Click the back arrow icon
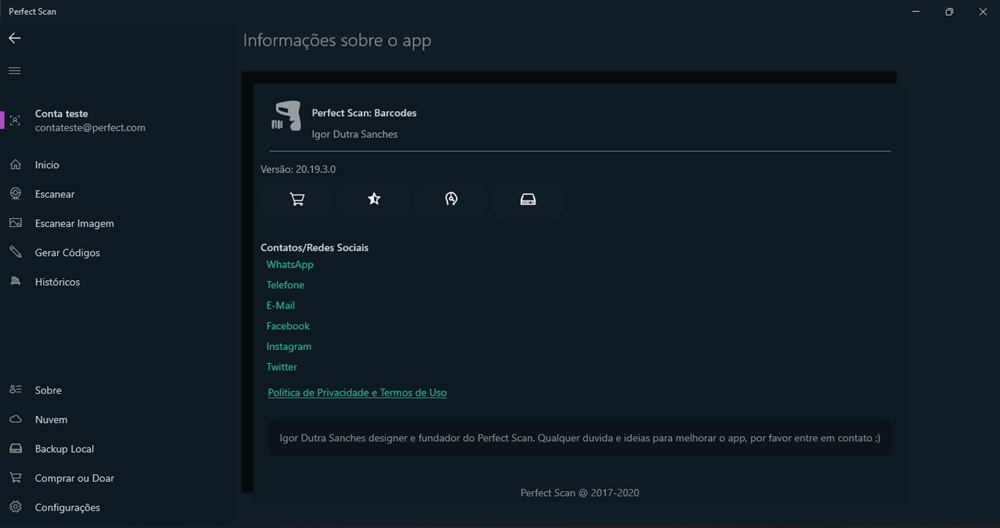The height and width of the screenshot is (528, 1000). tap(15, 38)
